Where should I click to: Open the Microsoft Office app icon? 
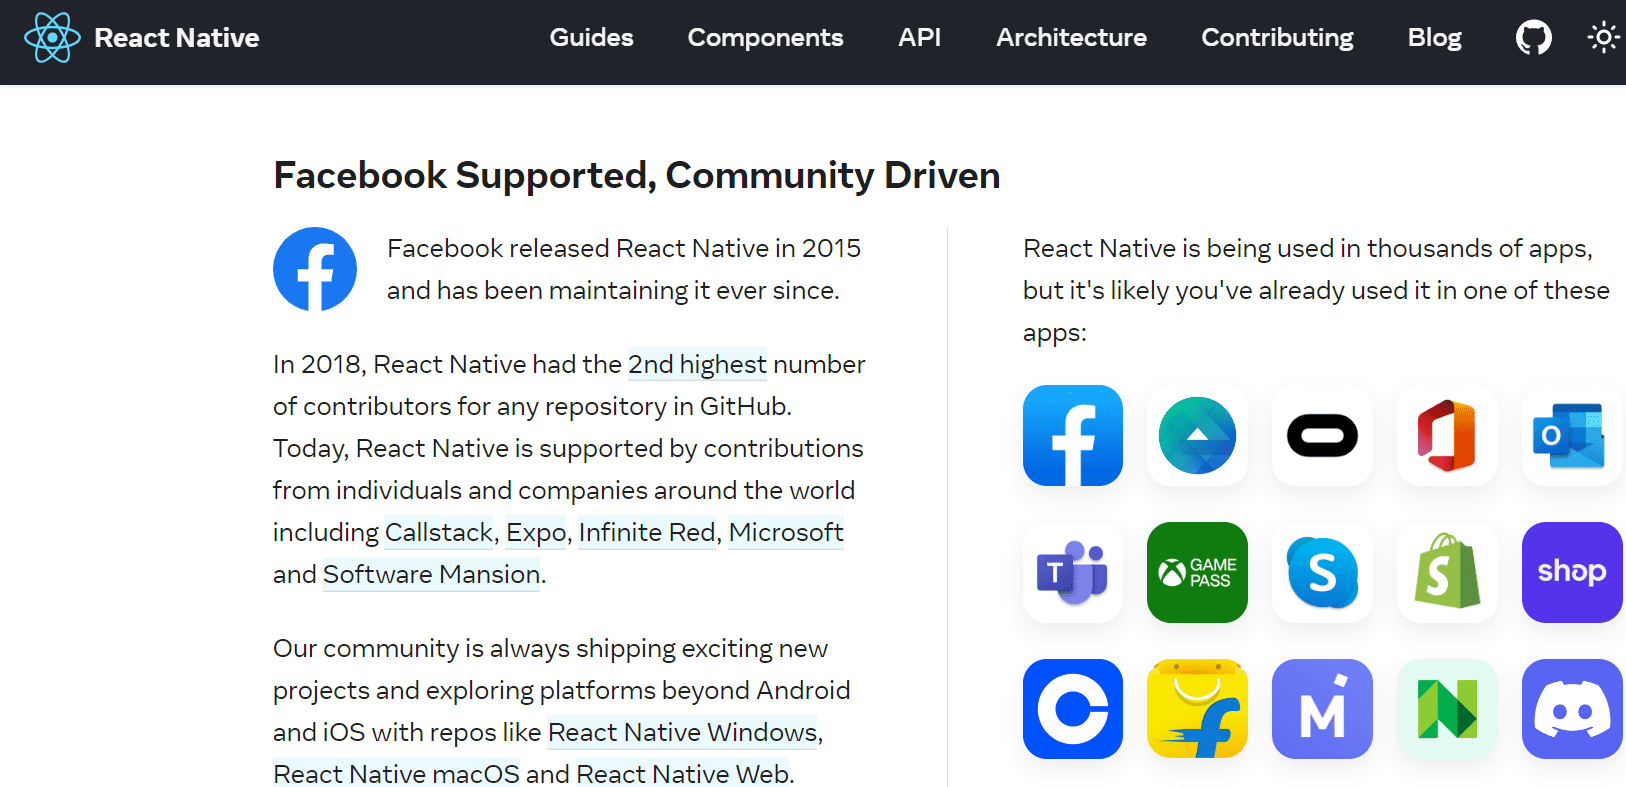1447,435
